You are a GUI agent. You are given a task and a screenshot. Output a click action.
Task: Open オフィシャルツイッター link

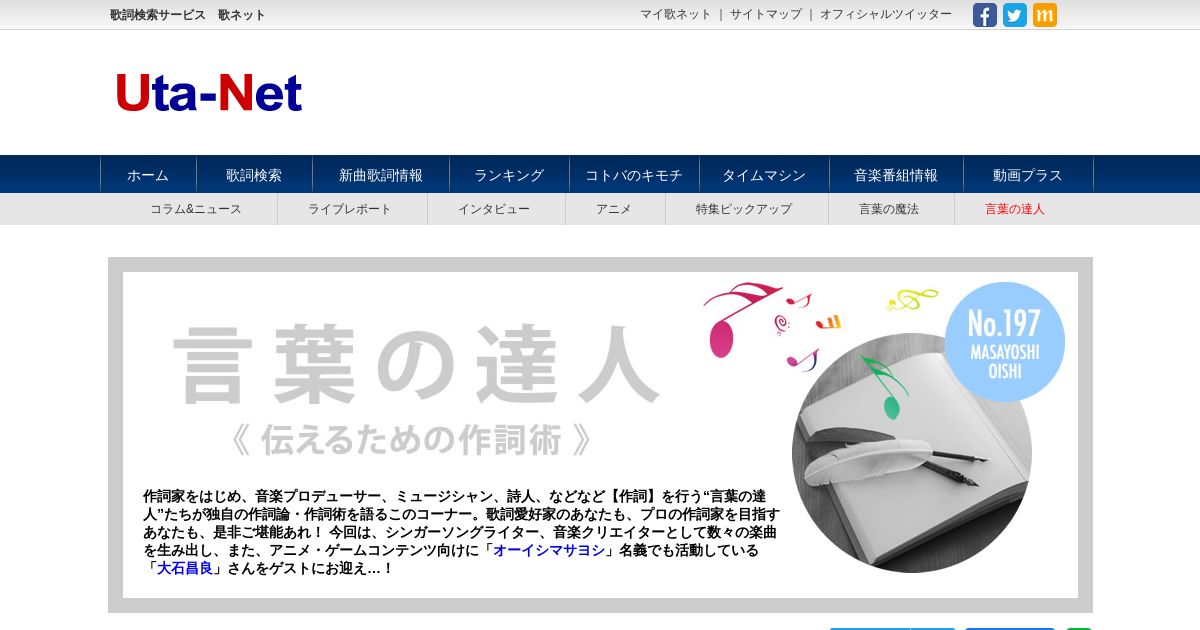(886, 14)
